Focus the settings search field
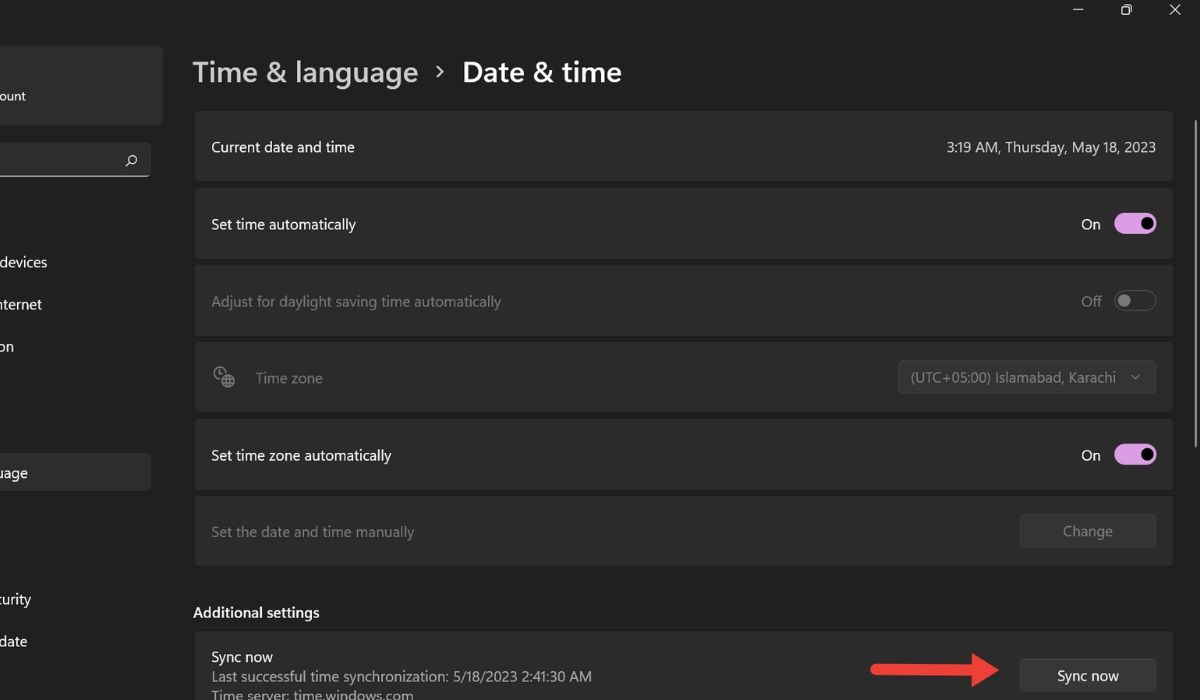 60,160
